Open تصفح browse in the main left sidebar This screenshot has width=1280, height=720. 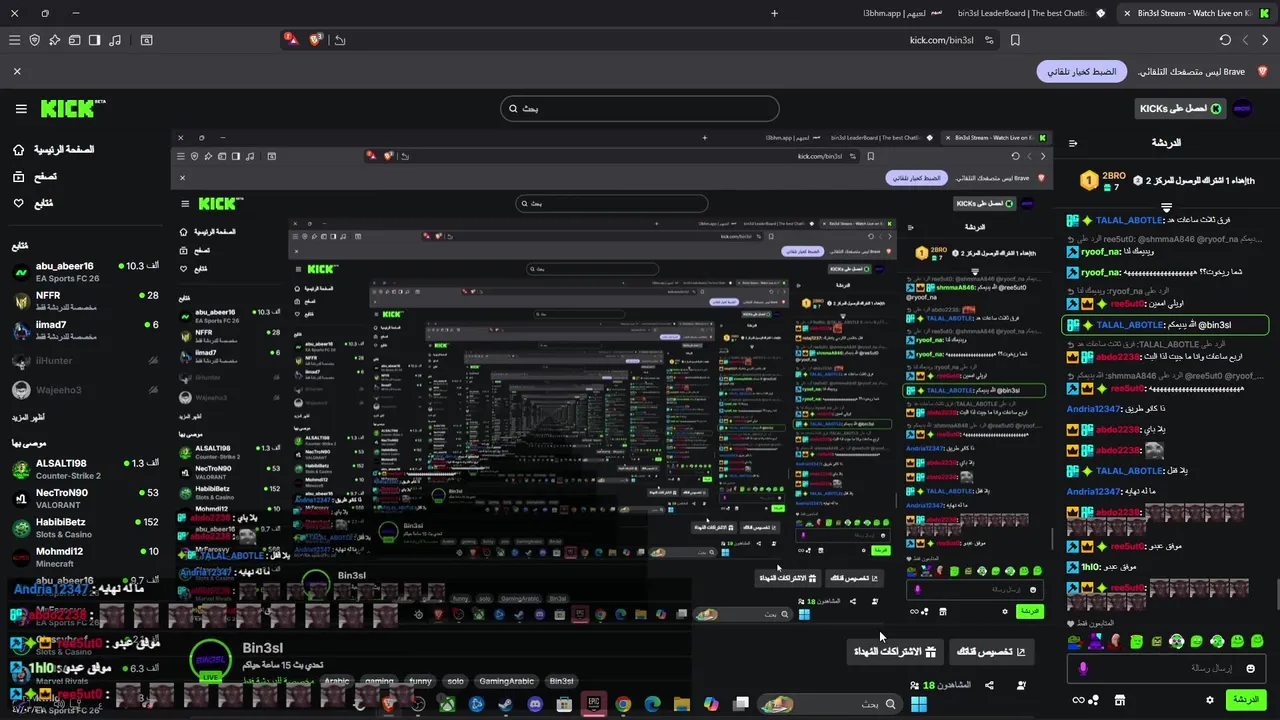[x=34, y=176]
